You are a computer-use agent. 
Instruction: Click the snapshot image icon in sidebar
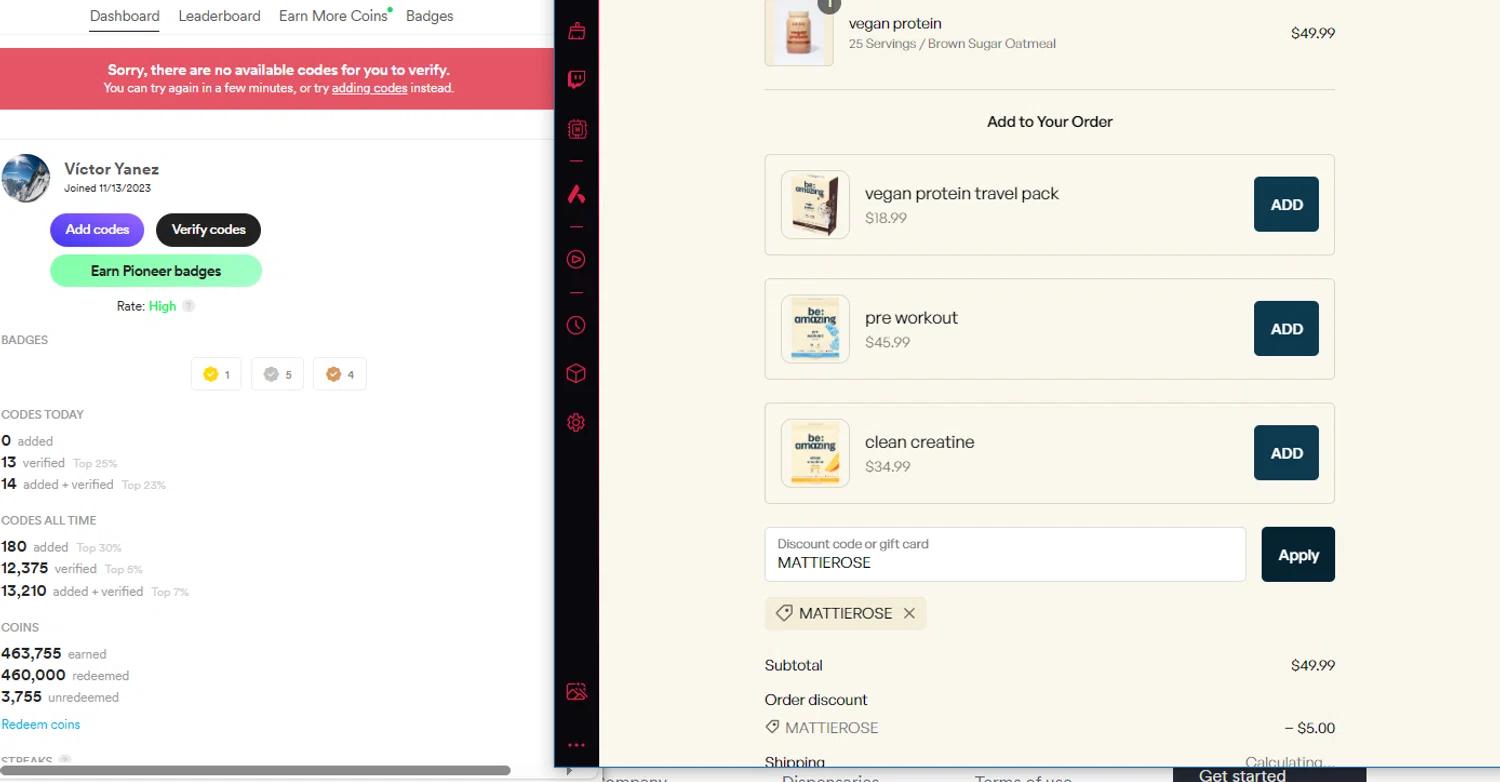pyautogui.click(x=576, y=692)
